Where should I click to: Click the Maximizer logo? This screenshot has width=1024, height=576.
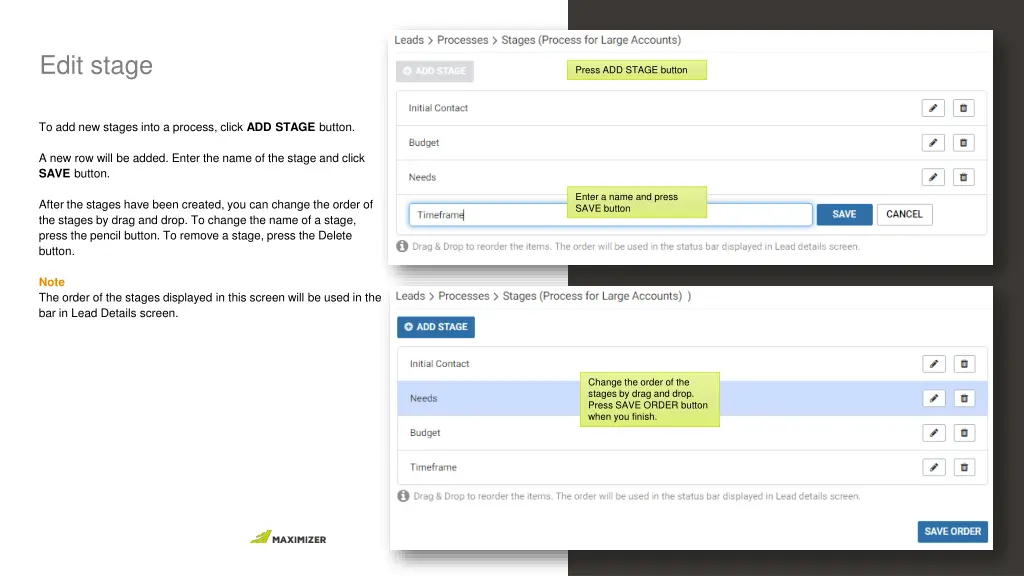[288, 537]
